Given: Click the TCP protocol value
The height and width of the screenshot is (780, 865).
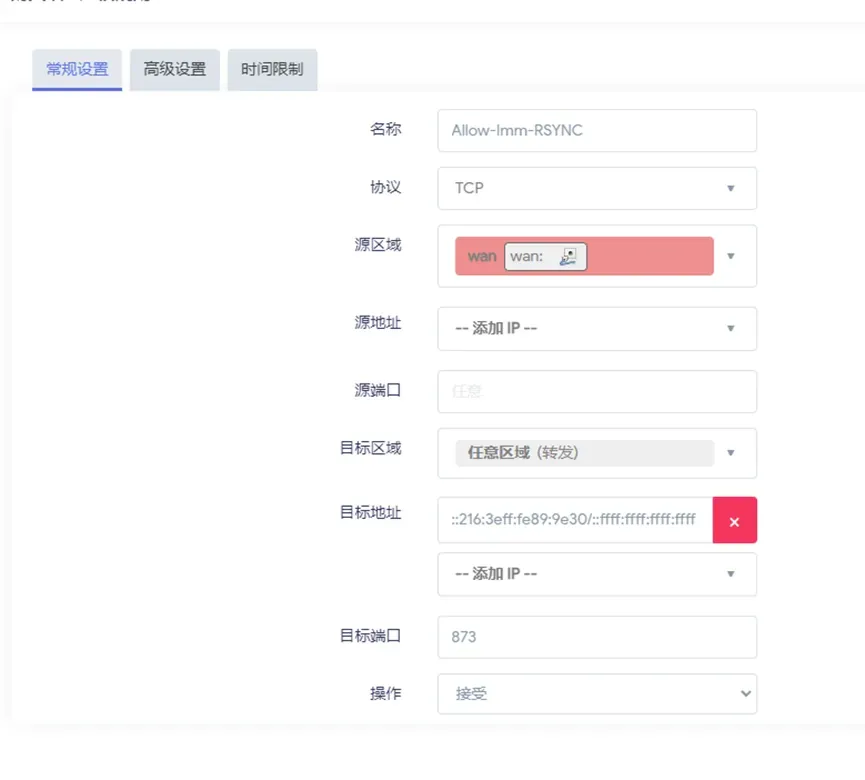Looking at the screenshot, I should [469, 188].
